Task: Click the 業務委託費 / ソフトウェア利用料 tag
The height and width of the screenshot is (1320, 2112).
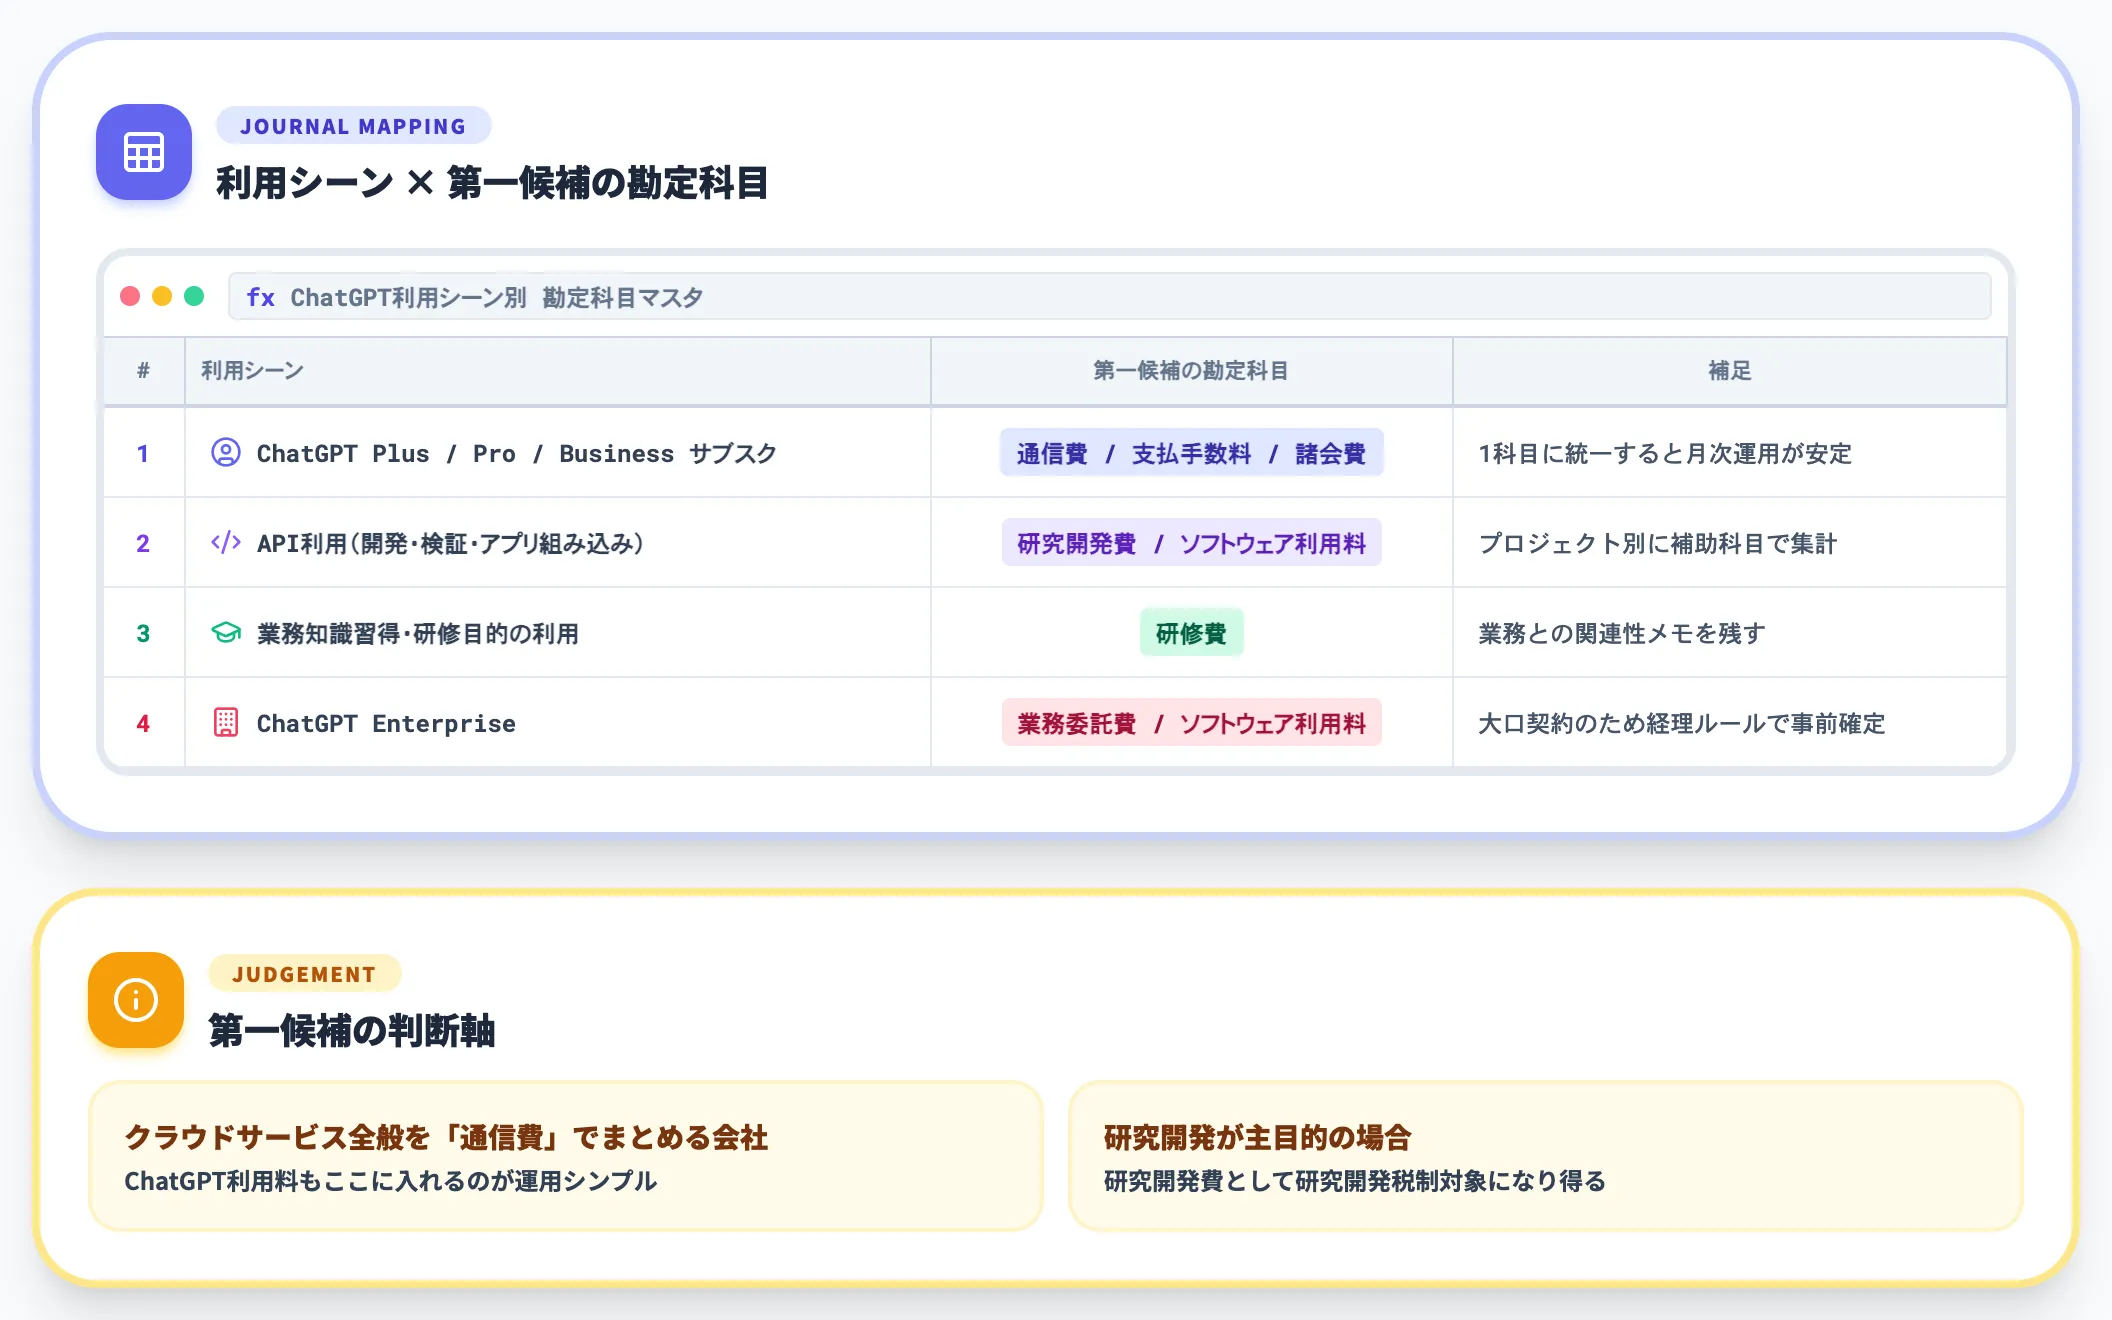Action: (1191, 723)
